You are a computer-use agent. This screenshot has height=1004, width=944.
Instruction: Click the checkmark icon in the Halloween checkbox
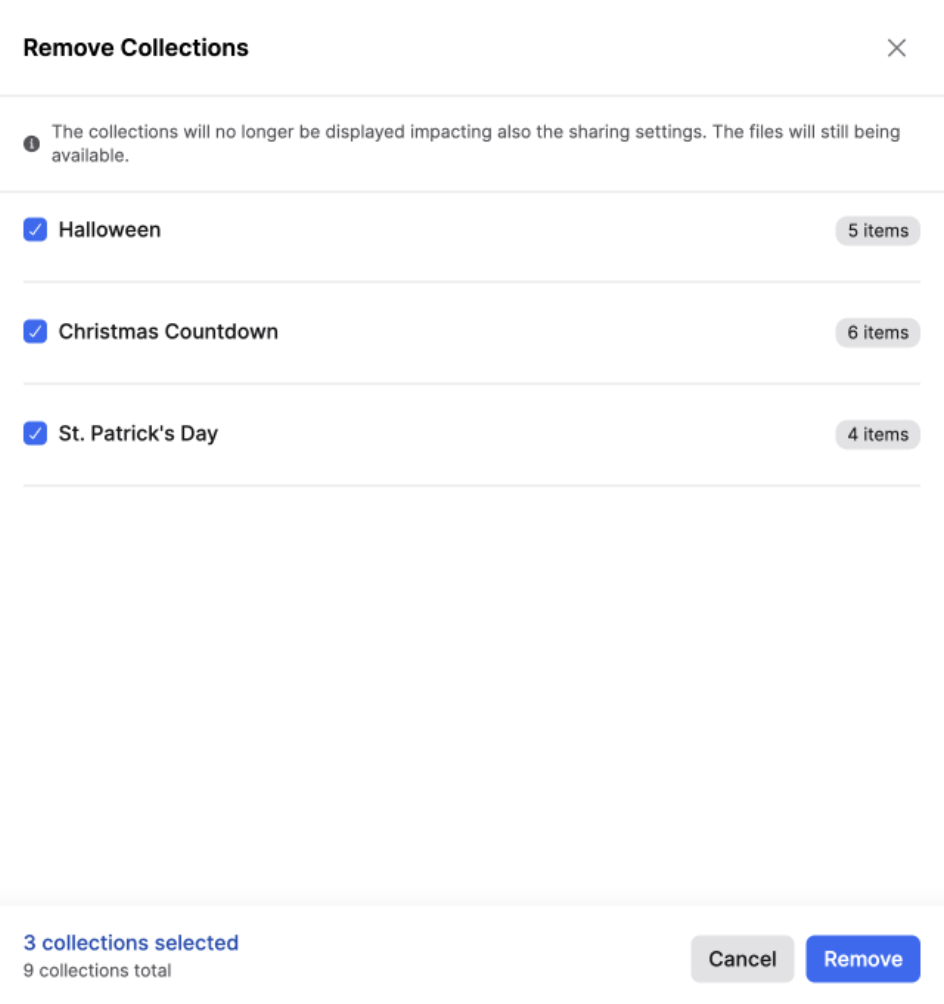click(x=37, y=229)
